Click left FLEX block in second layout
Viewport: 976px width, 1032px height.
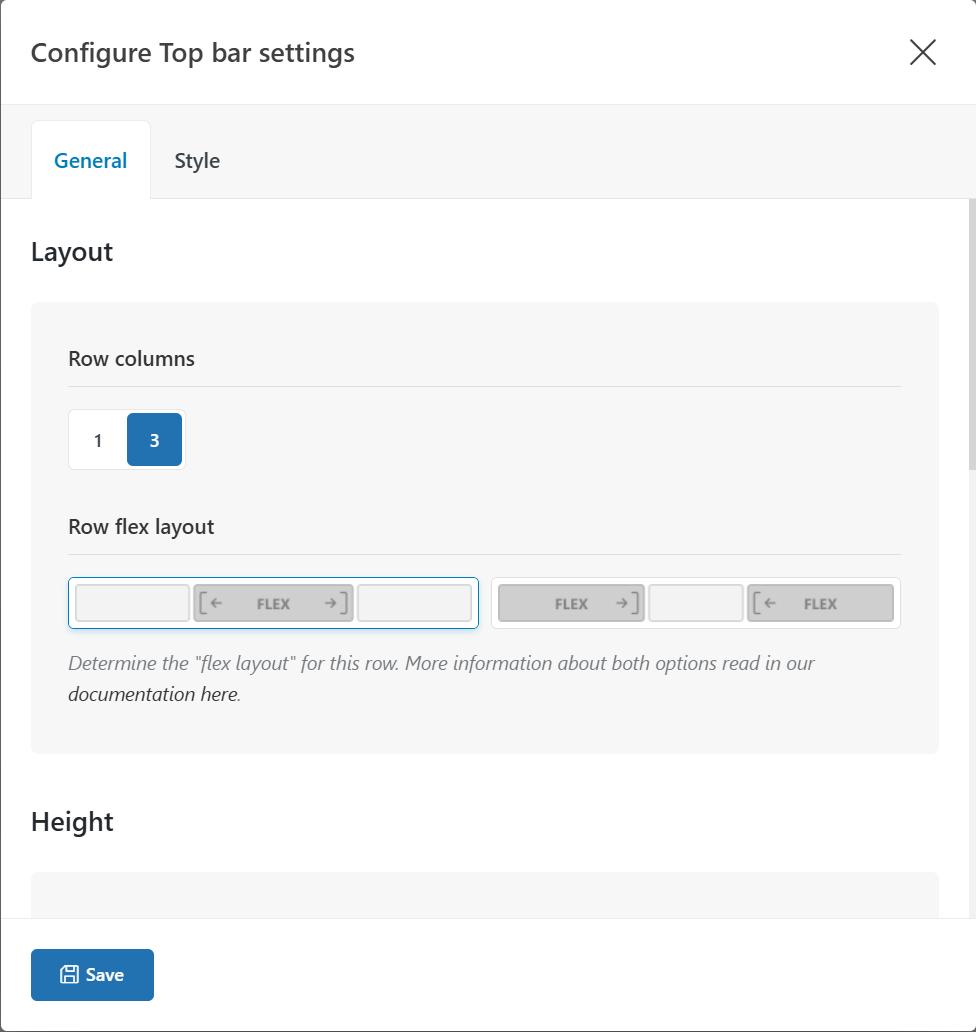click(571, 604)
